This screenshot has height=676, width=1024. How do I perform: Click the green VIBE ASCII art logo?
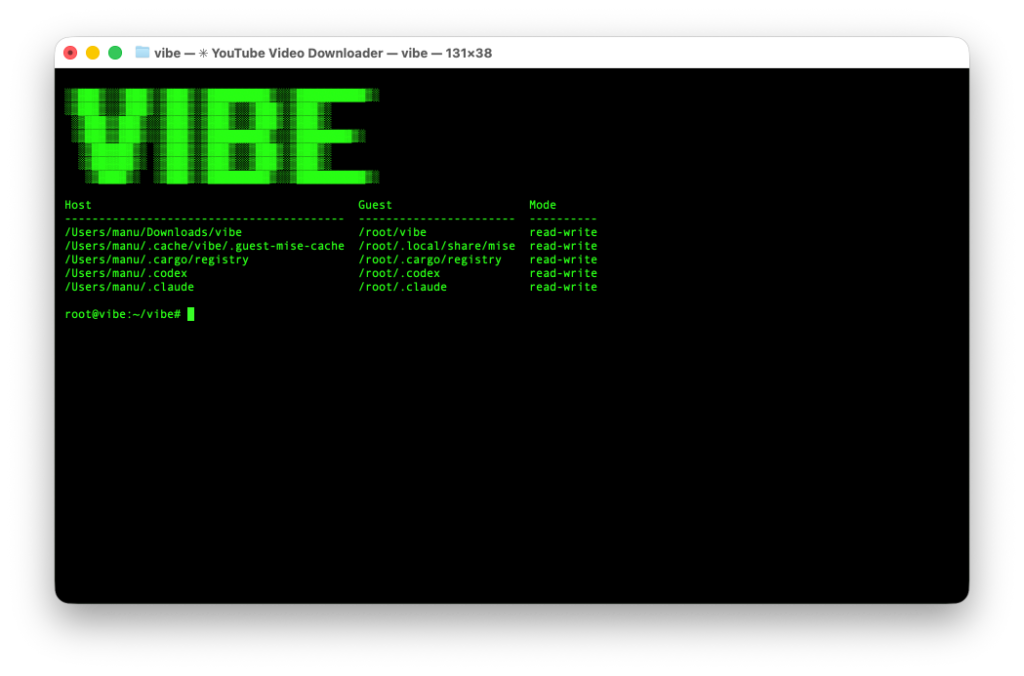point(222,136)
